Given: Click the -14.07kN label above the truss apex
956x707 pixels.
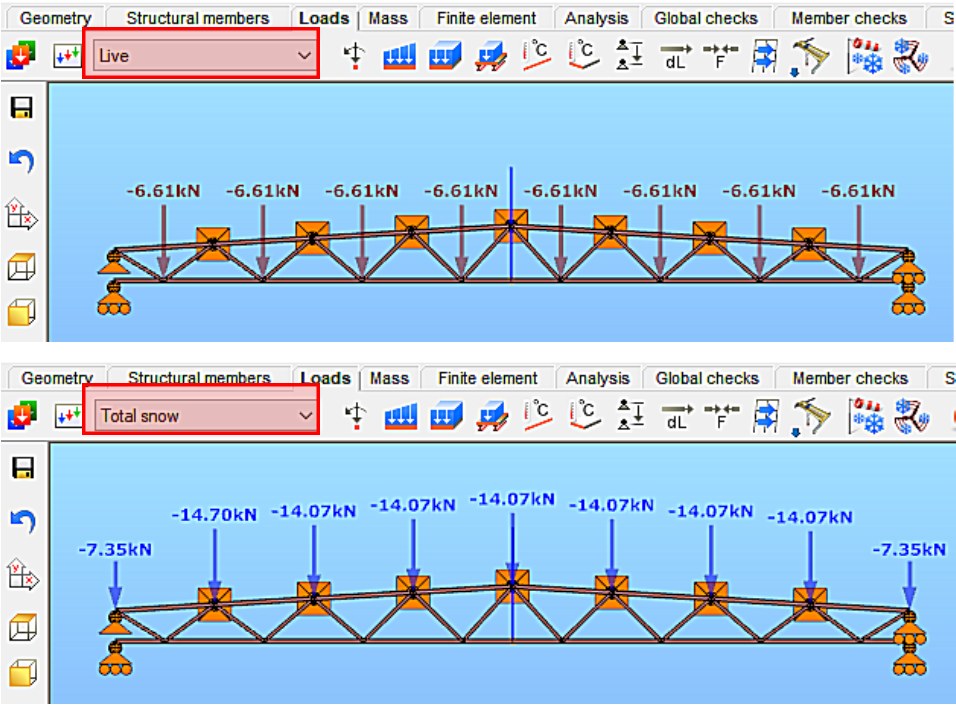Looking at the screenshot, I should pyautogui.click(x=512, y=500).
